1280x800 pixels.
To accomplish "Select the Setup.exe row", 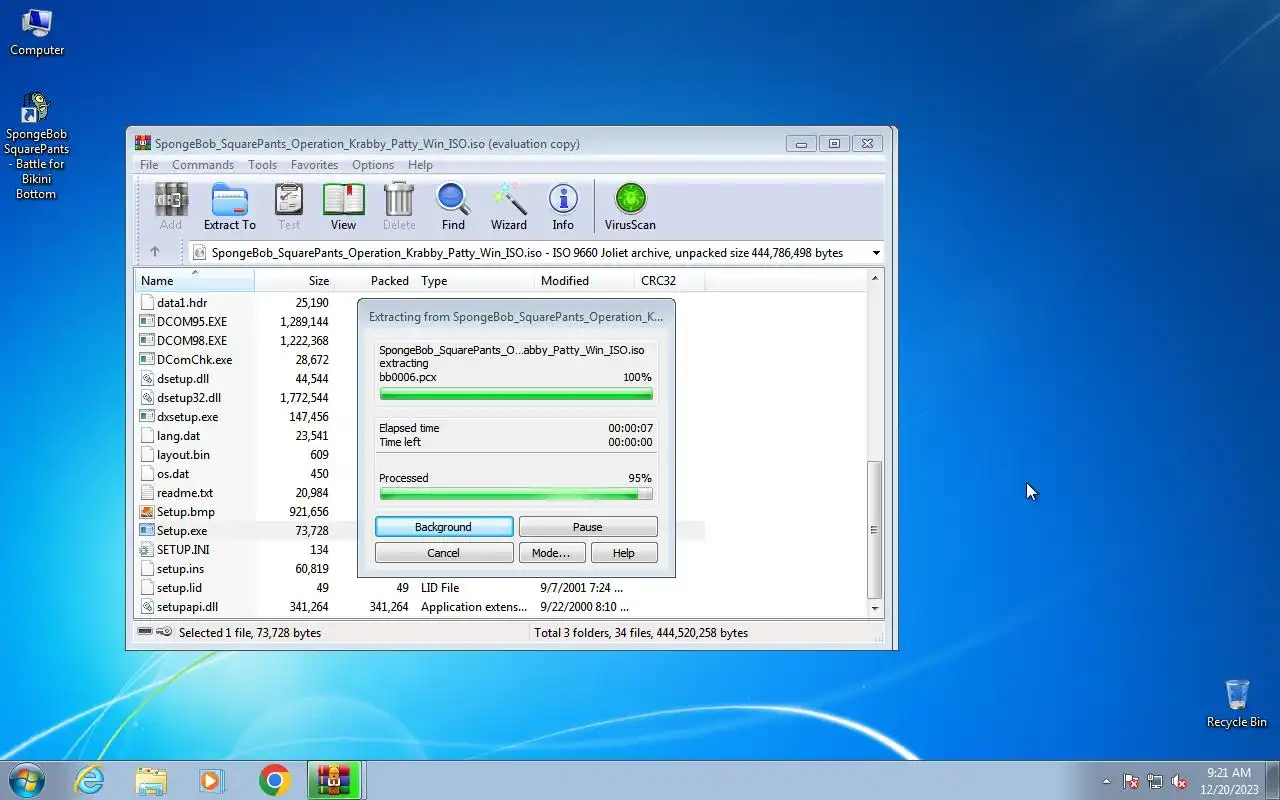I will tap(420, 530).
